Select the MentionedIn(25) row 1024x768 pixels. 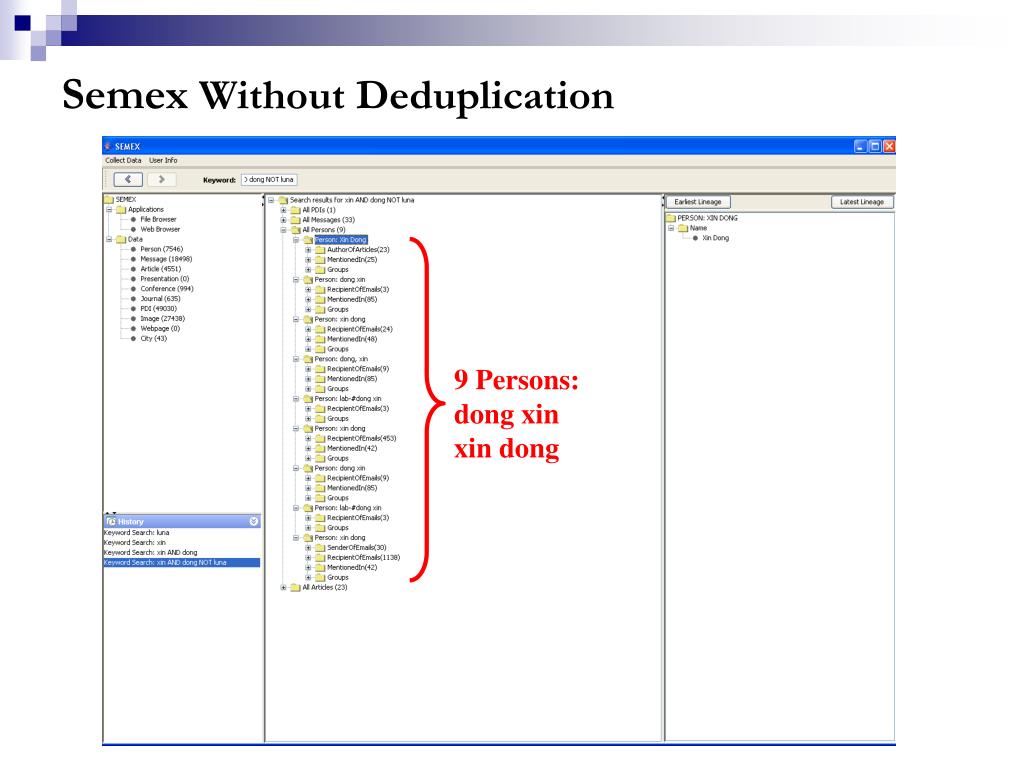352,260
